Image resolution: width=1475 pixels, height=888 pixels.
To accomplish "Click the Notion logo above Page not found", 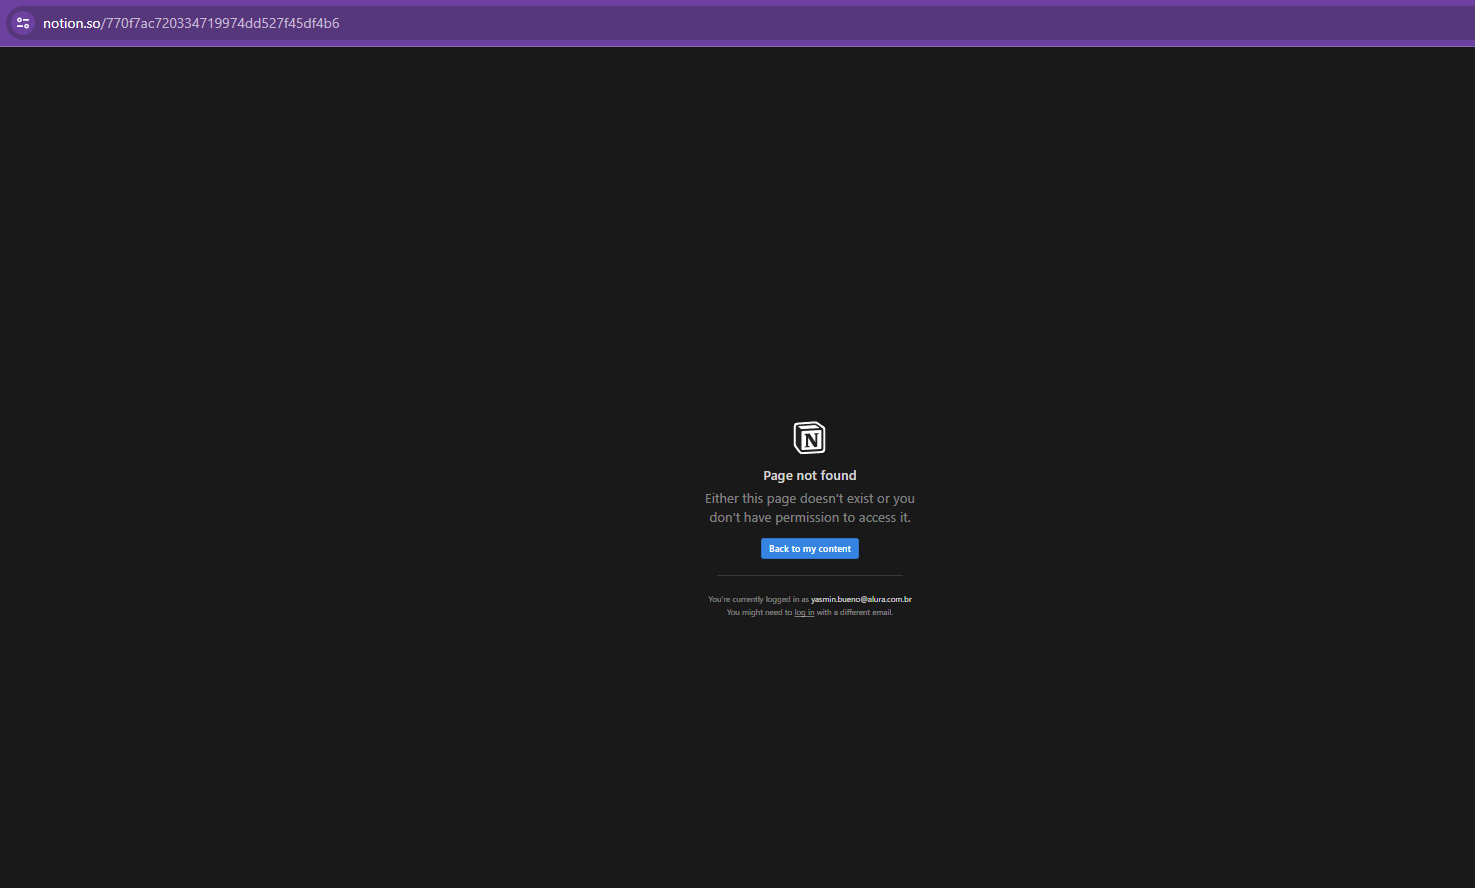I will [809, 438].
